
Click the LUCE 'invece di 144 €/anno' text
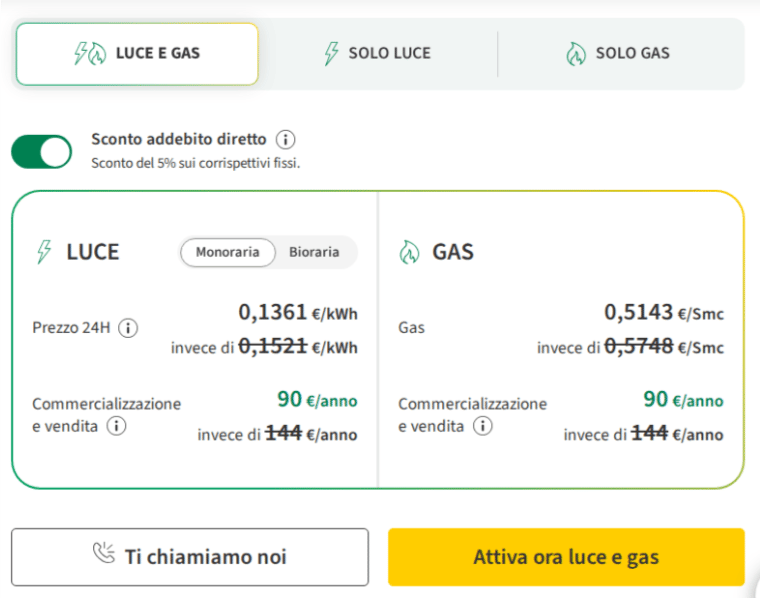[x=277, y=434]
